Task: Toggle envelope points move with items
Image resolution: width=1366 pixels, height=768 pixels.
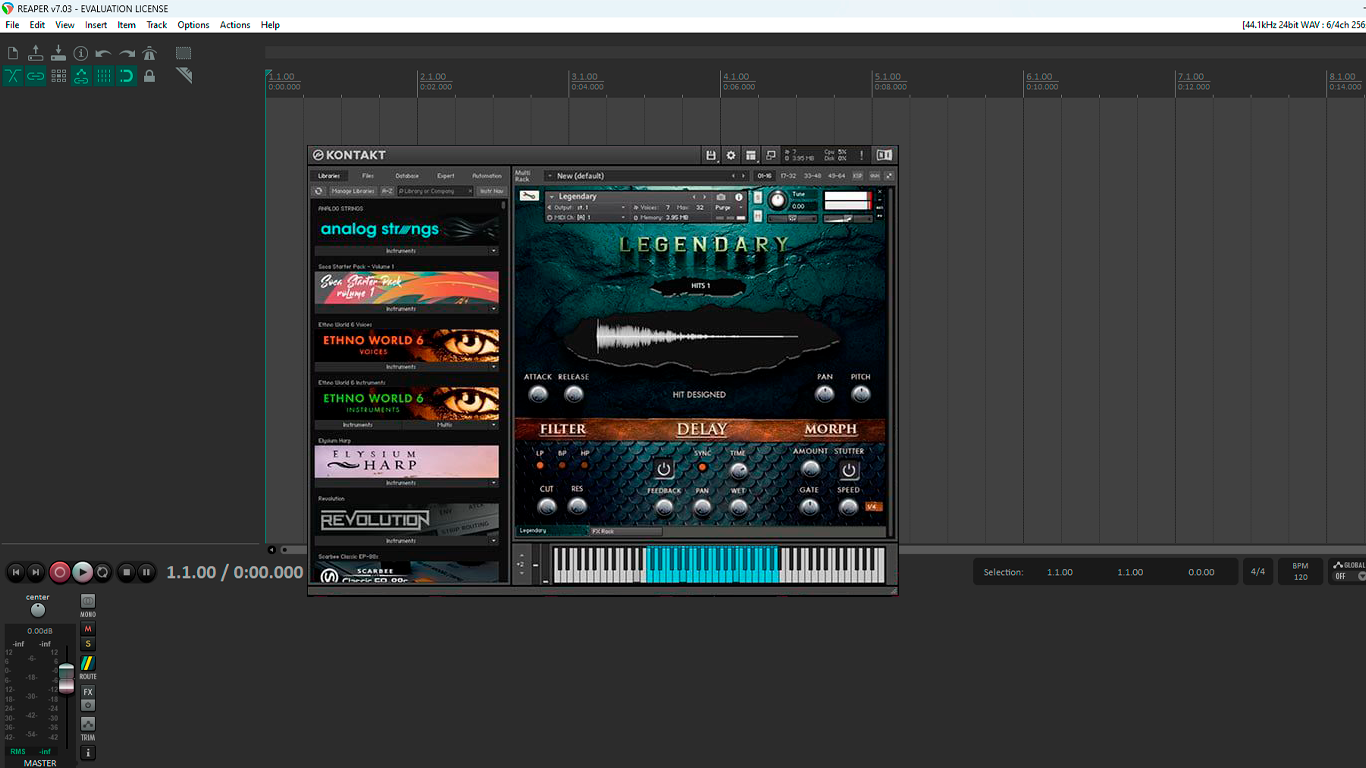Action: coord(81,76)
